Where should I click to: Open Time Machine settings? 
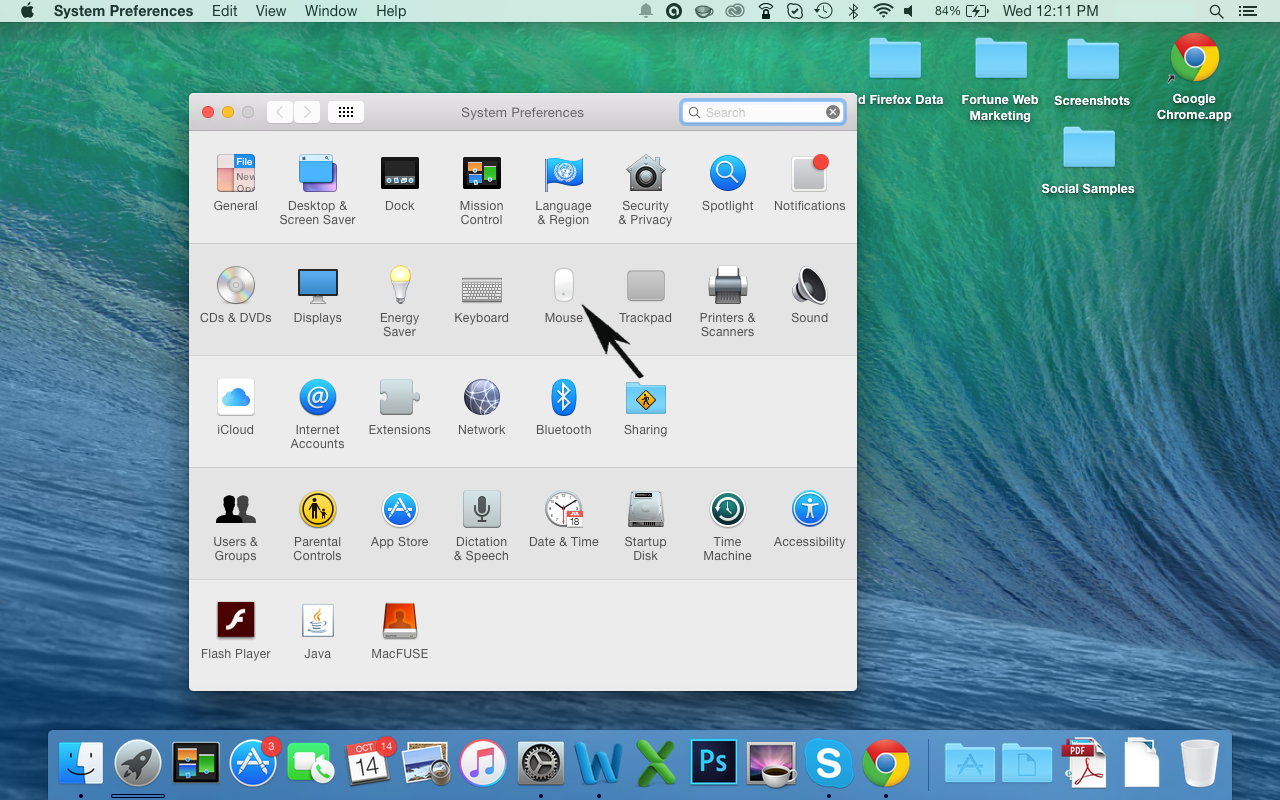click(x=727, y=509)
